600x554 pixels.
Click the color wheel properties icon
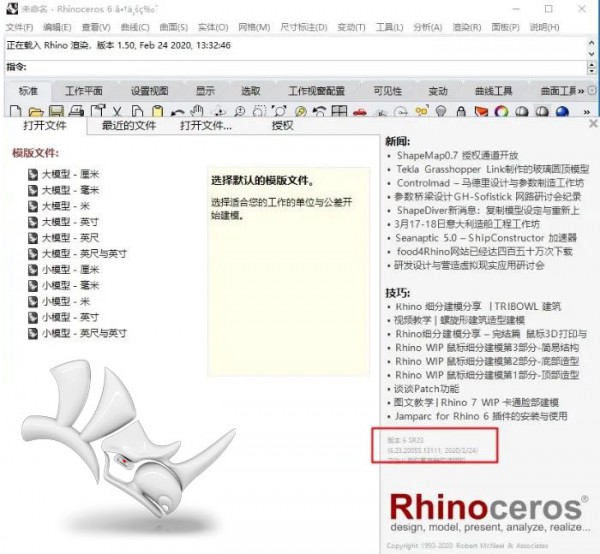pyautogui.click(x=501, y=112)
